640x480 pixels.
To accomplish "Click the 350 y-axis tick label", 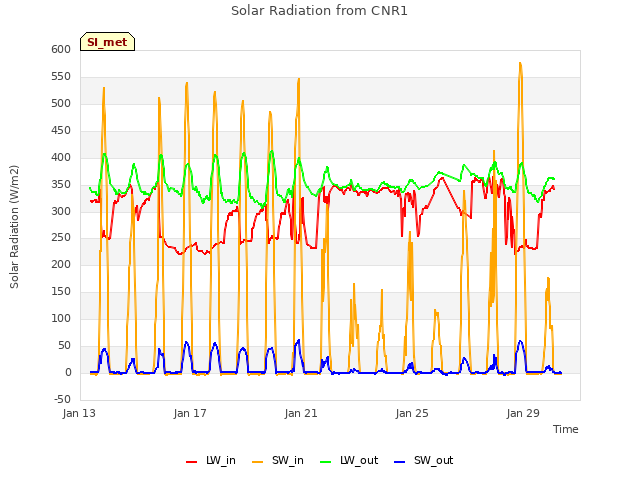I will [61, 184].
